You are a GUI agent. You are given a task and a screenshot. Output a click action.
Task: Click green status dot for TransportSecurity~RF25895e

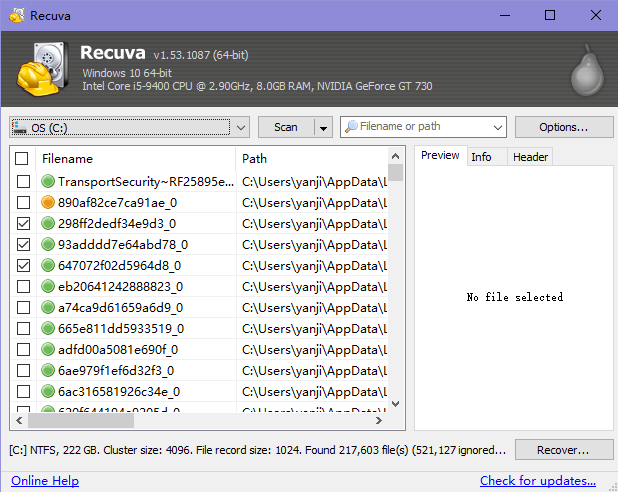48,181
